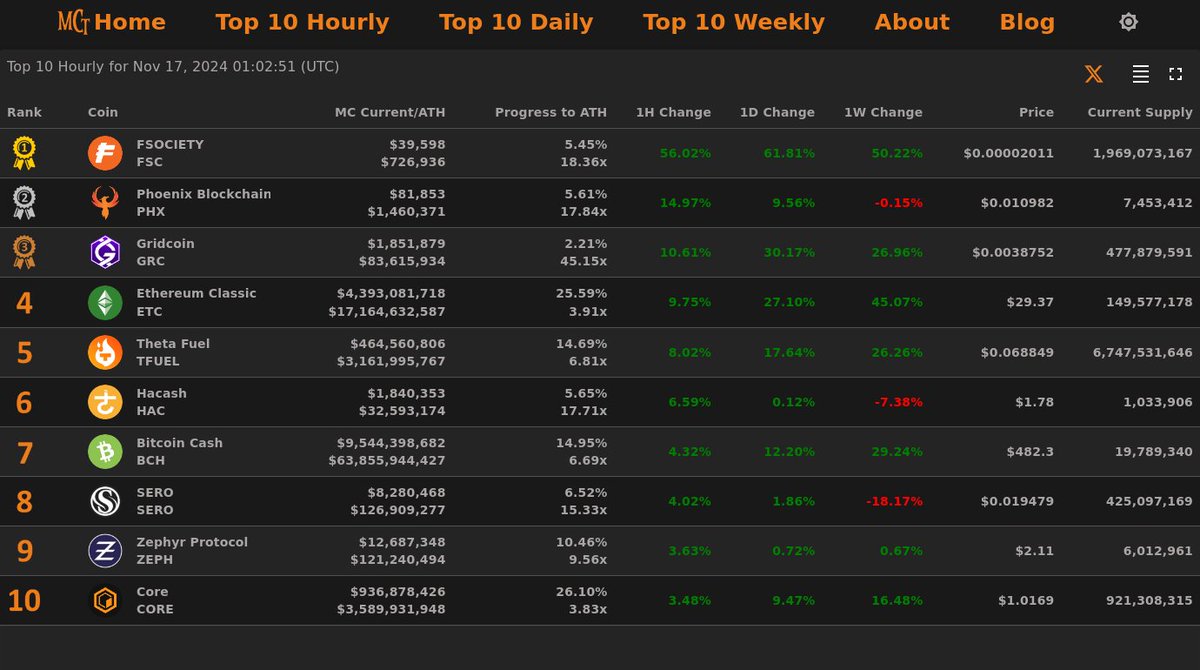This screenshot has height=670, width=1200.
Task: Open the About page
Action: pos(912,22)
